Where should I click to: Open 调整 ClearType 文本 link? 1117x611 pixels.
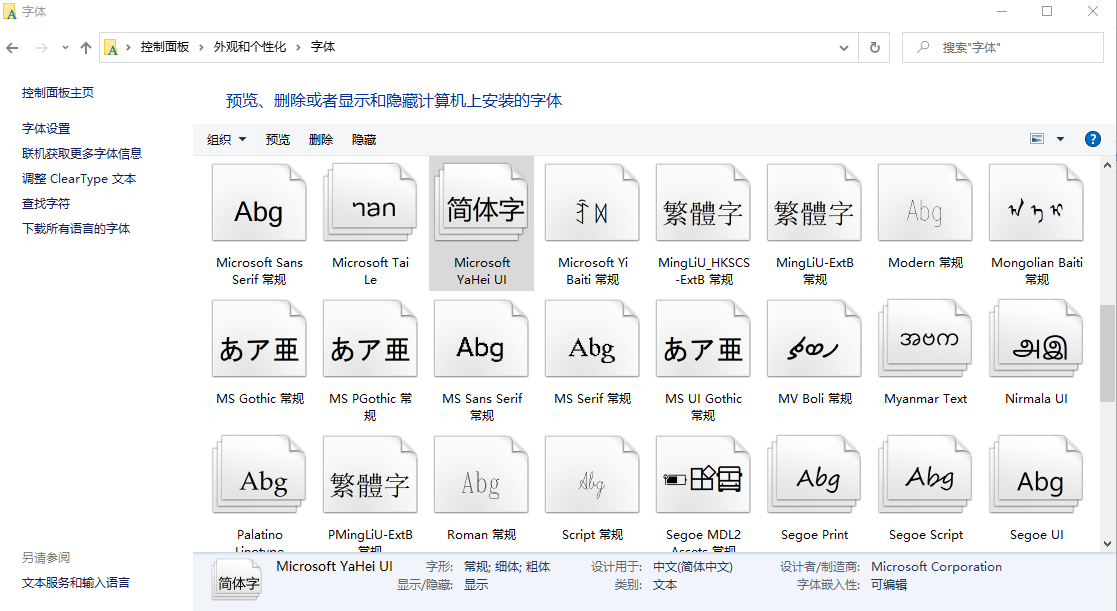click(x=79, y=179)
